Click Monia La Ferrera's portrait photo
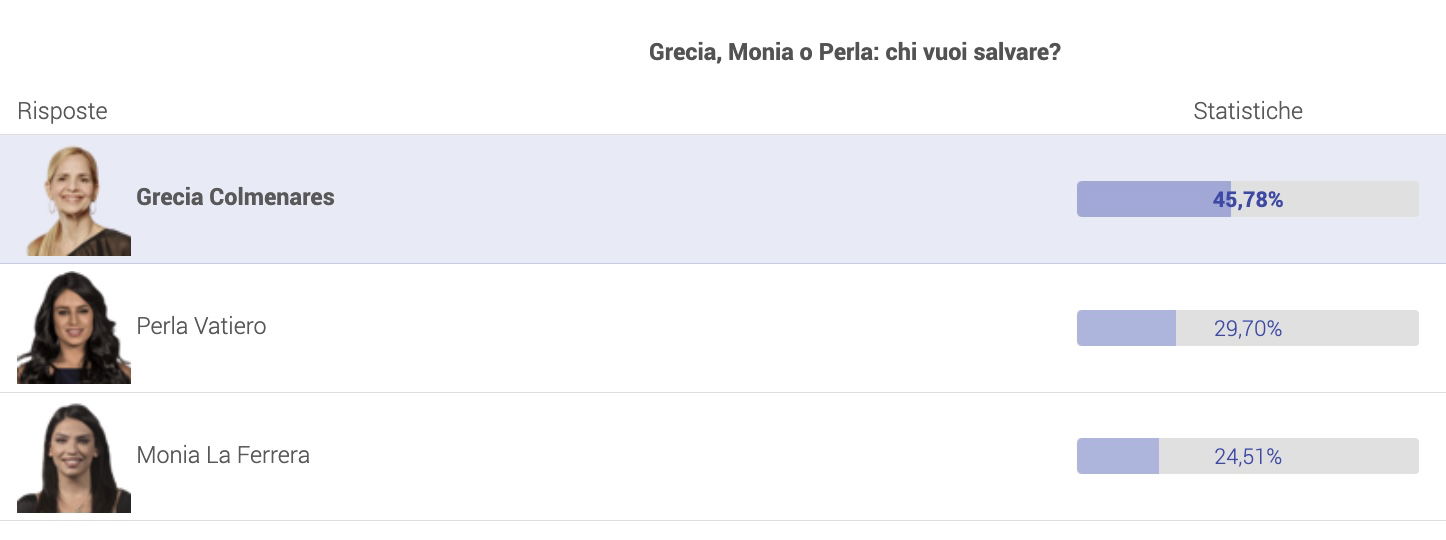 click(x=74, y=456)
